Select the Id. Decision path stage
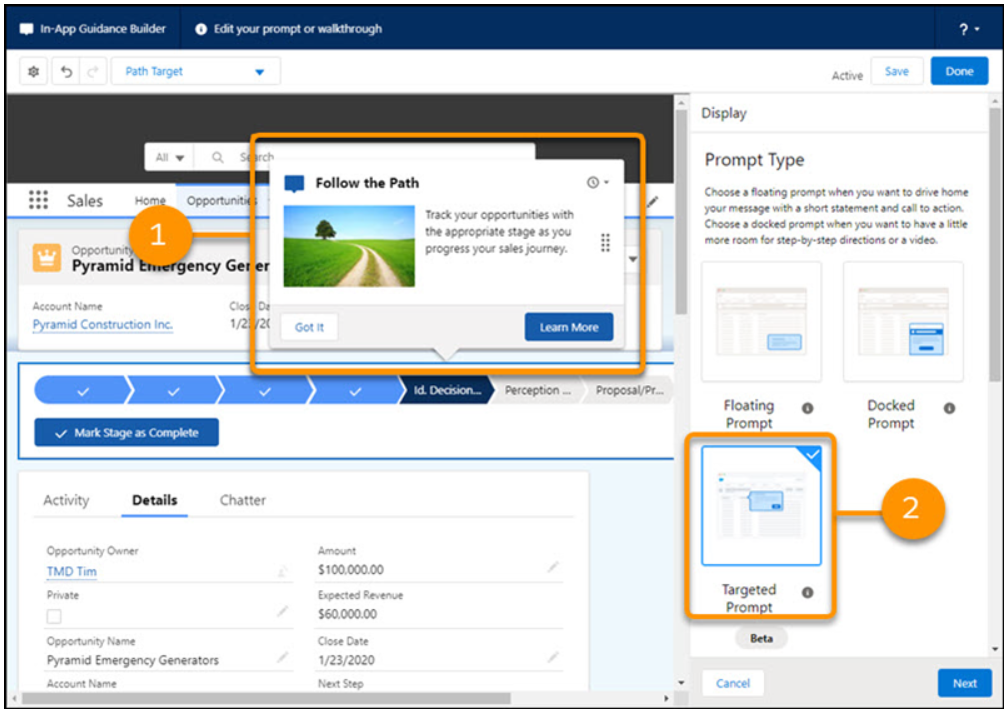Screen dimensions: 1007x713 point(446,391)
